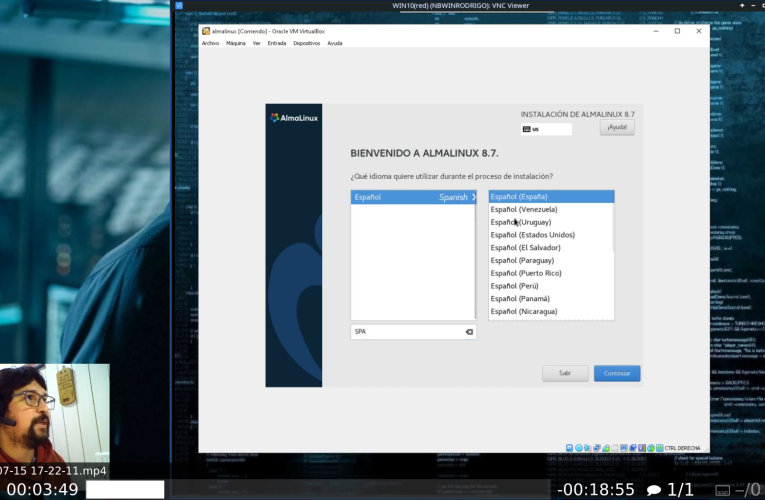The width and height of the screenshot is (765, 500).
Task: Maximize the VirtualBox almalinux window
Action: pos(677,31)
